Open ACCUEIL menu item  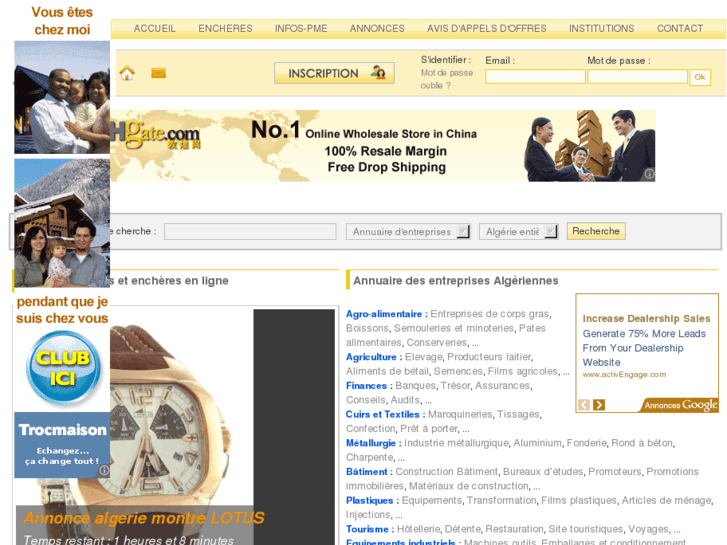pos(154,28)
